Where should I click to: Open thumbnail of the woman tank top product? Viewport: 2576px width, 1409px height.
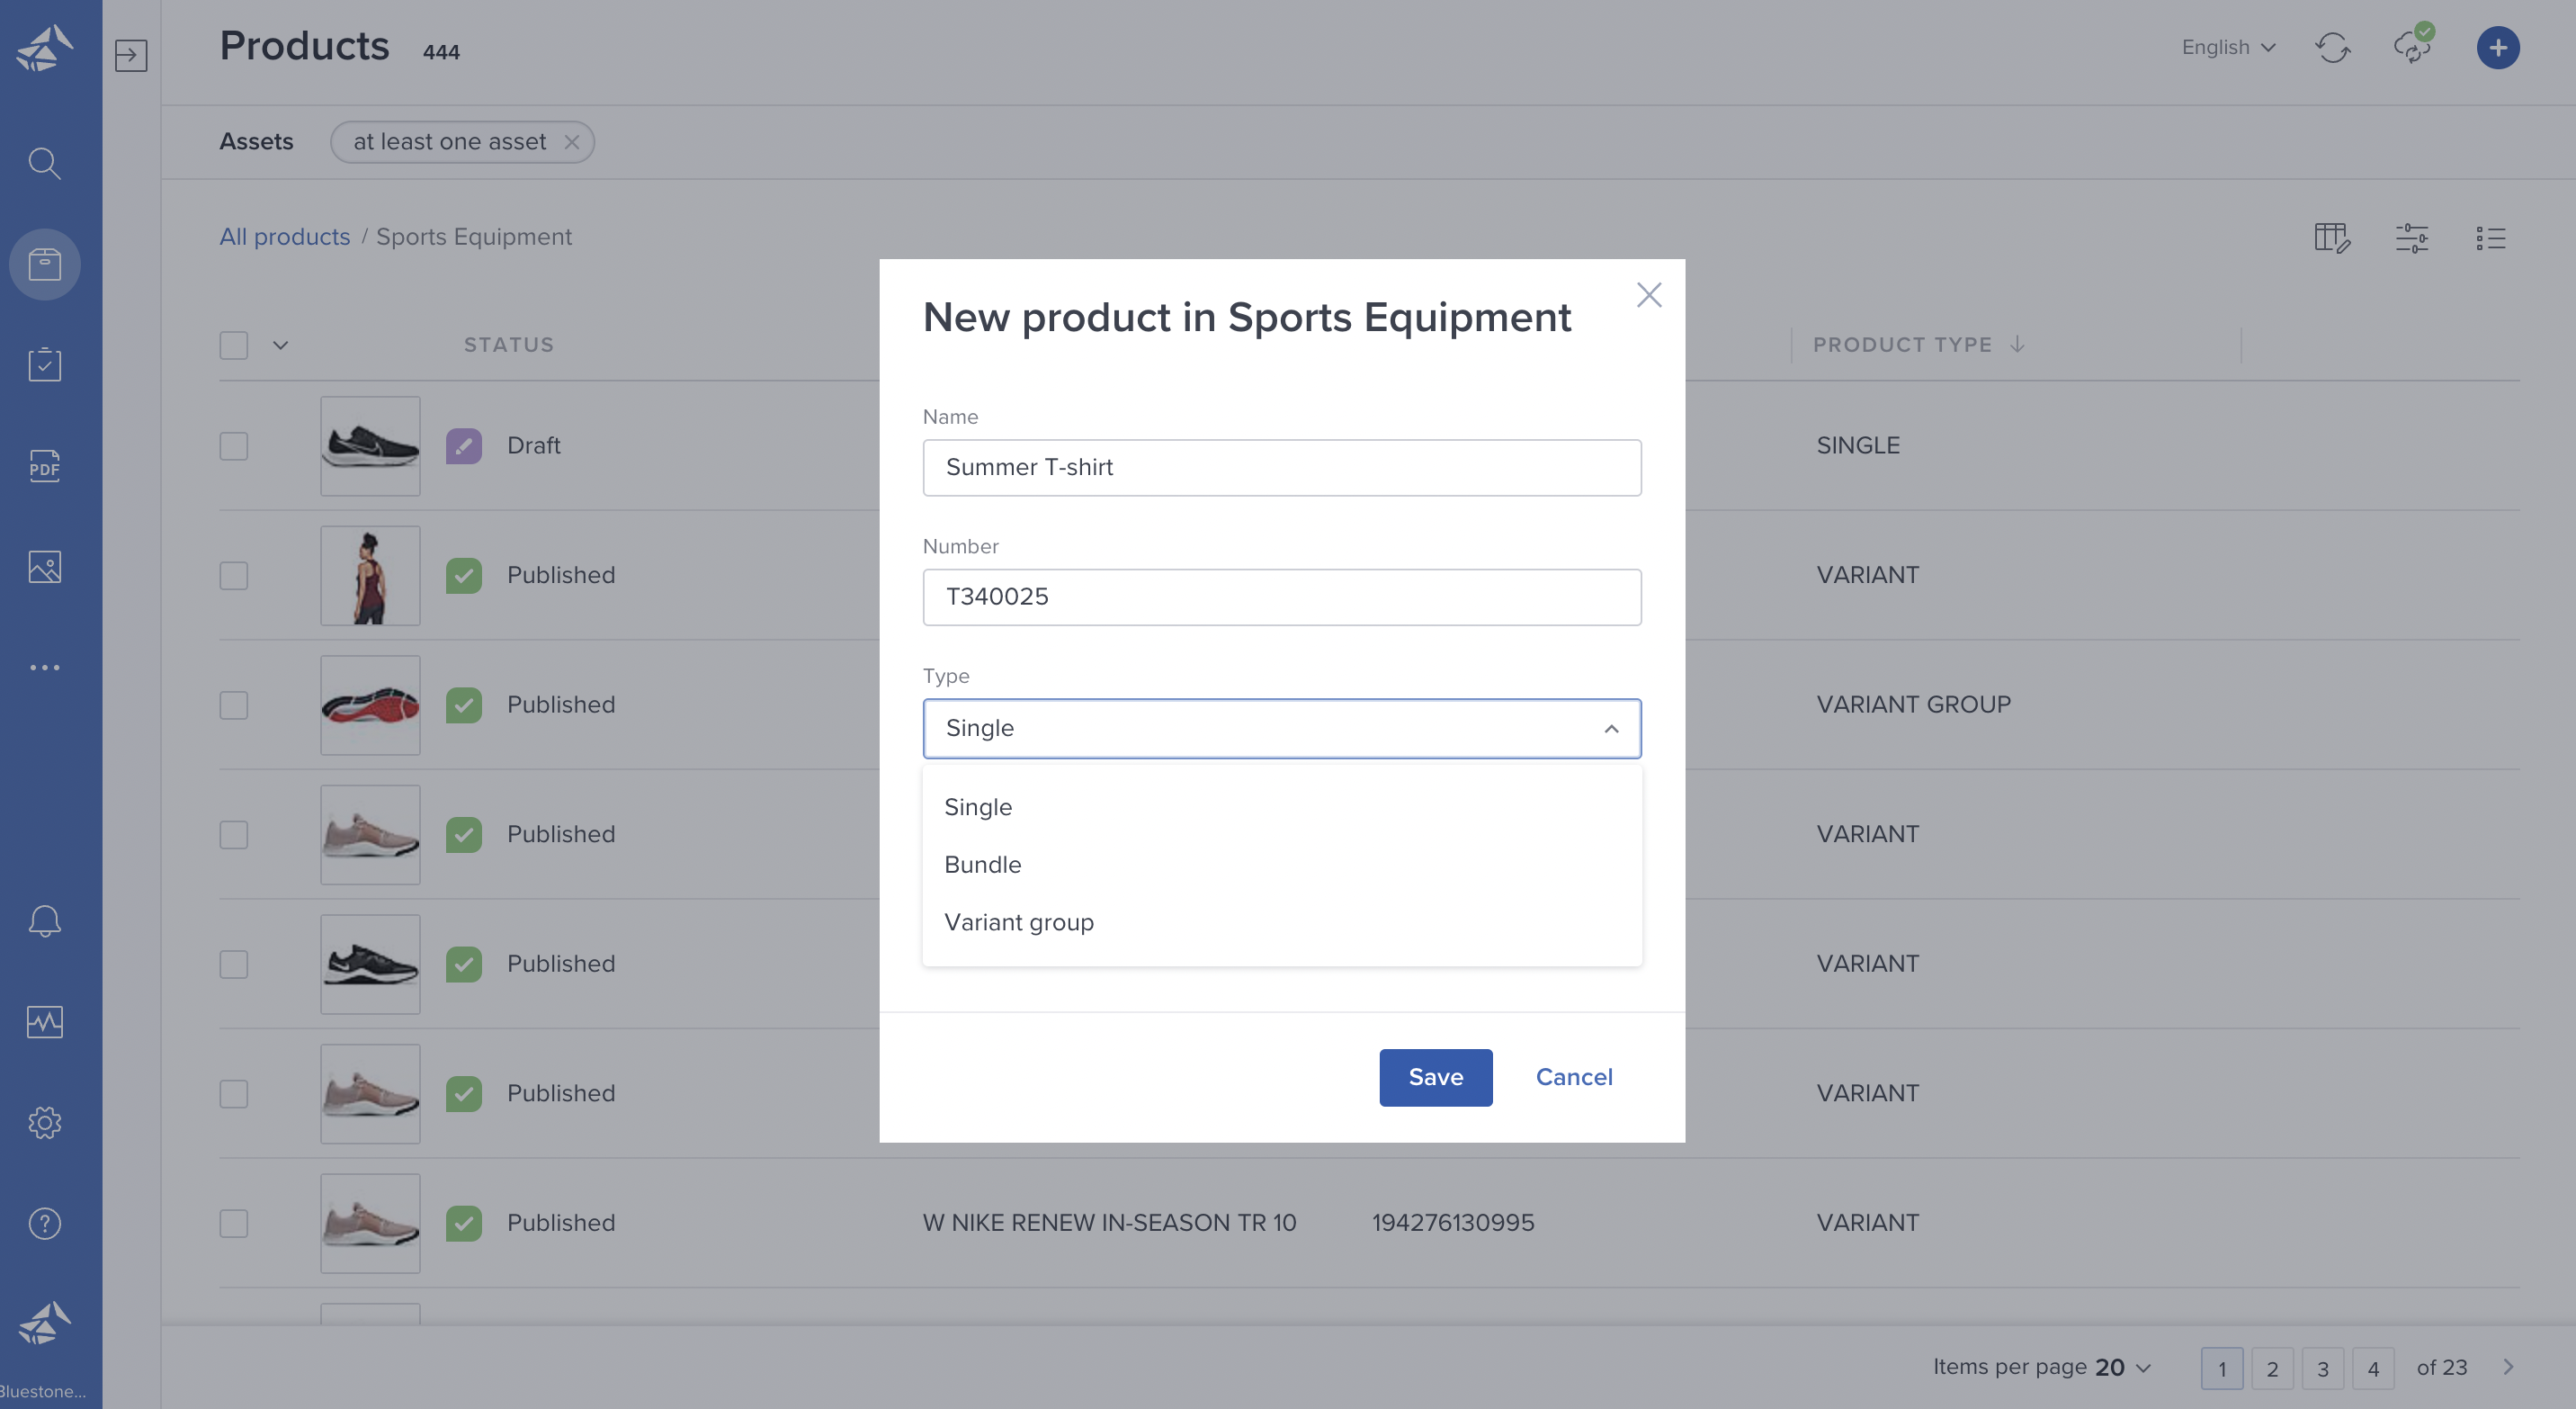pos(370,575)
